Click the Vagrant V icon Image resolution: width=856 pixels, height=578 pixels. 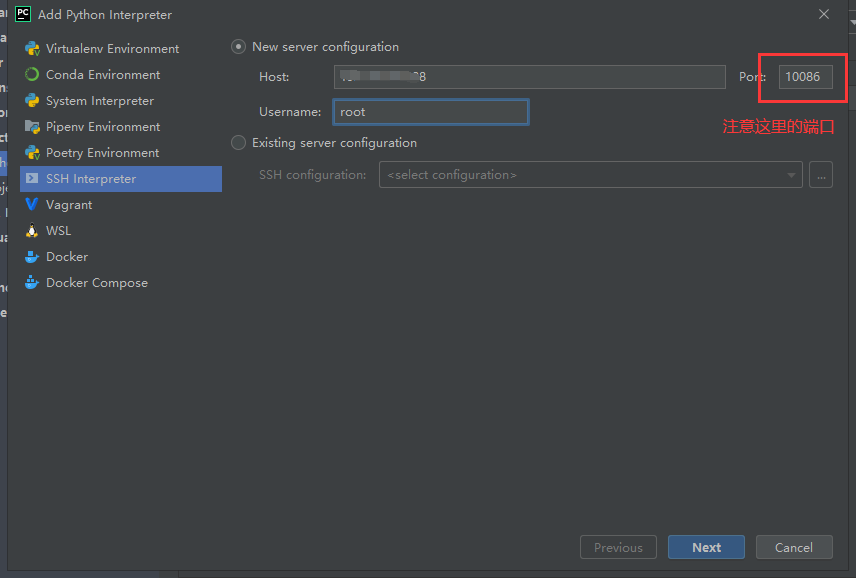(x=32, y=205)
